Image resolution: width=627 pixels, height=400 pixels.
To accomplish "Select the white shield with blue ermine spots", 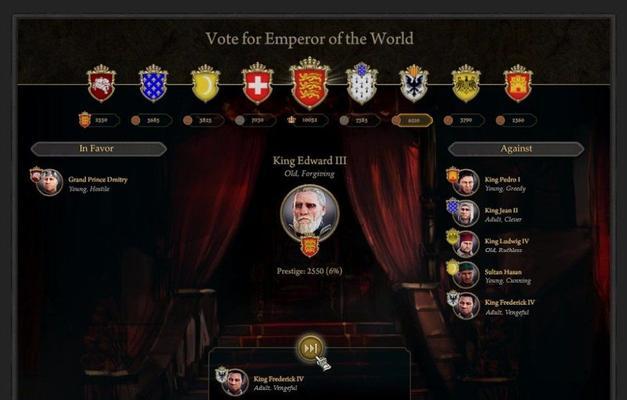I will click(361, 83).
